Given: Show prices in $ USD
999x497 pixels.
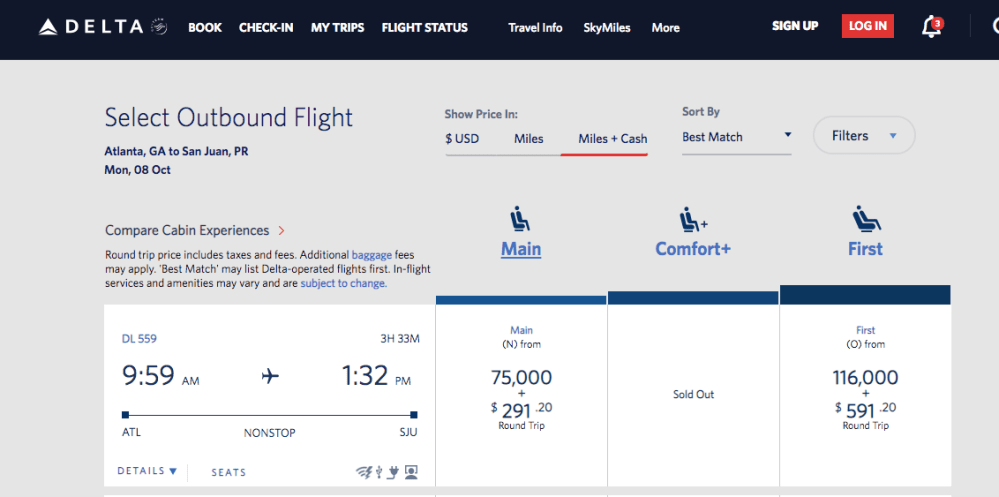Looking at the screenshot, I should point(462,139).
